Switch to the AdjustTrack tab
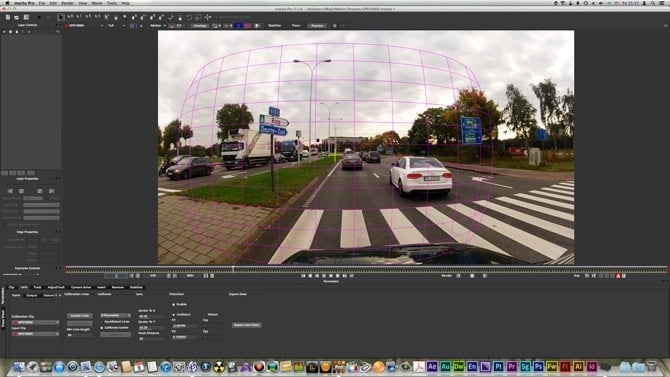 pos(56,287)
